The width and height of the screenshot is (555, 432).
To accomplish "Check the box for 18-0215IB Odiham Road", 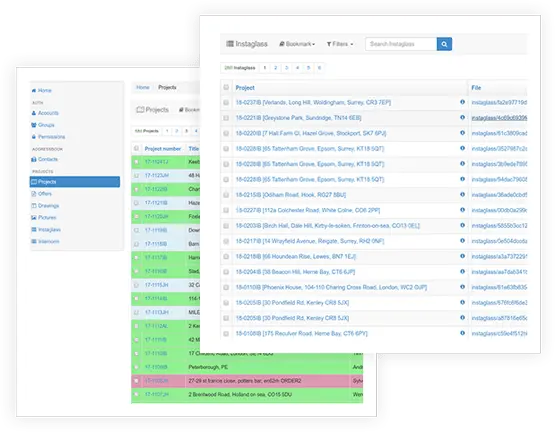I will [226, 195].
